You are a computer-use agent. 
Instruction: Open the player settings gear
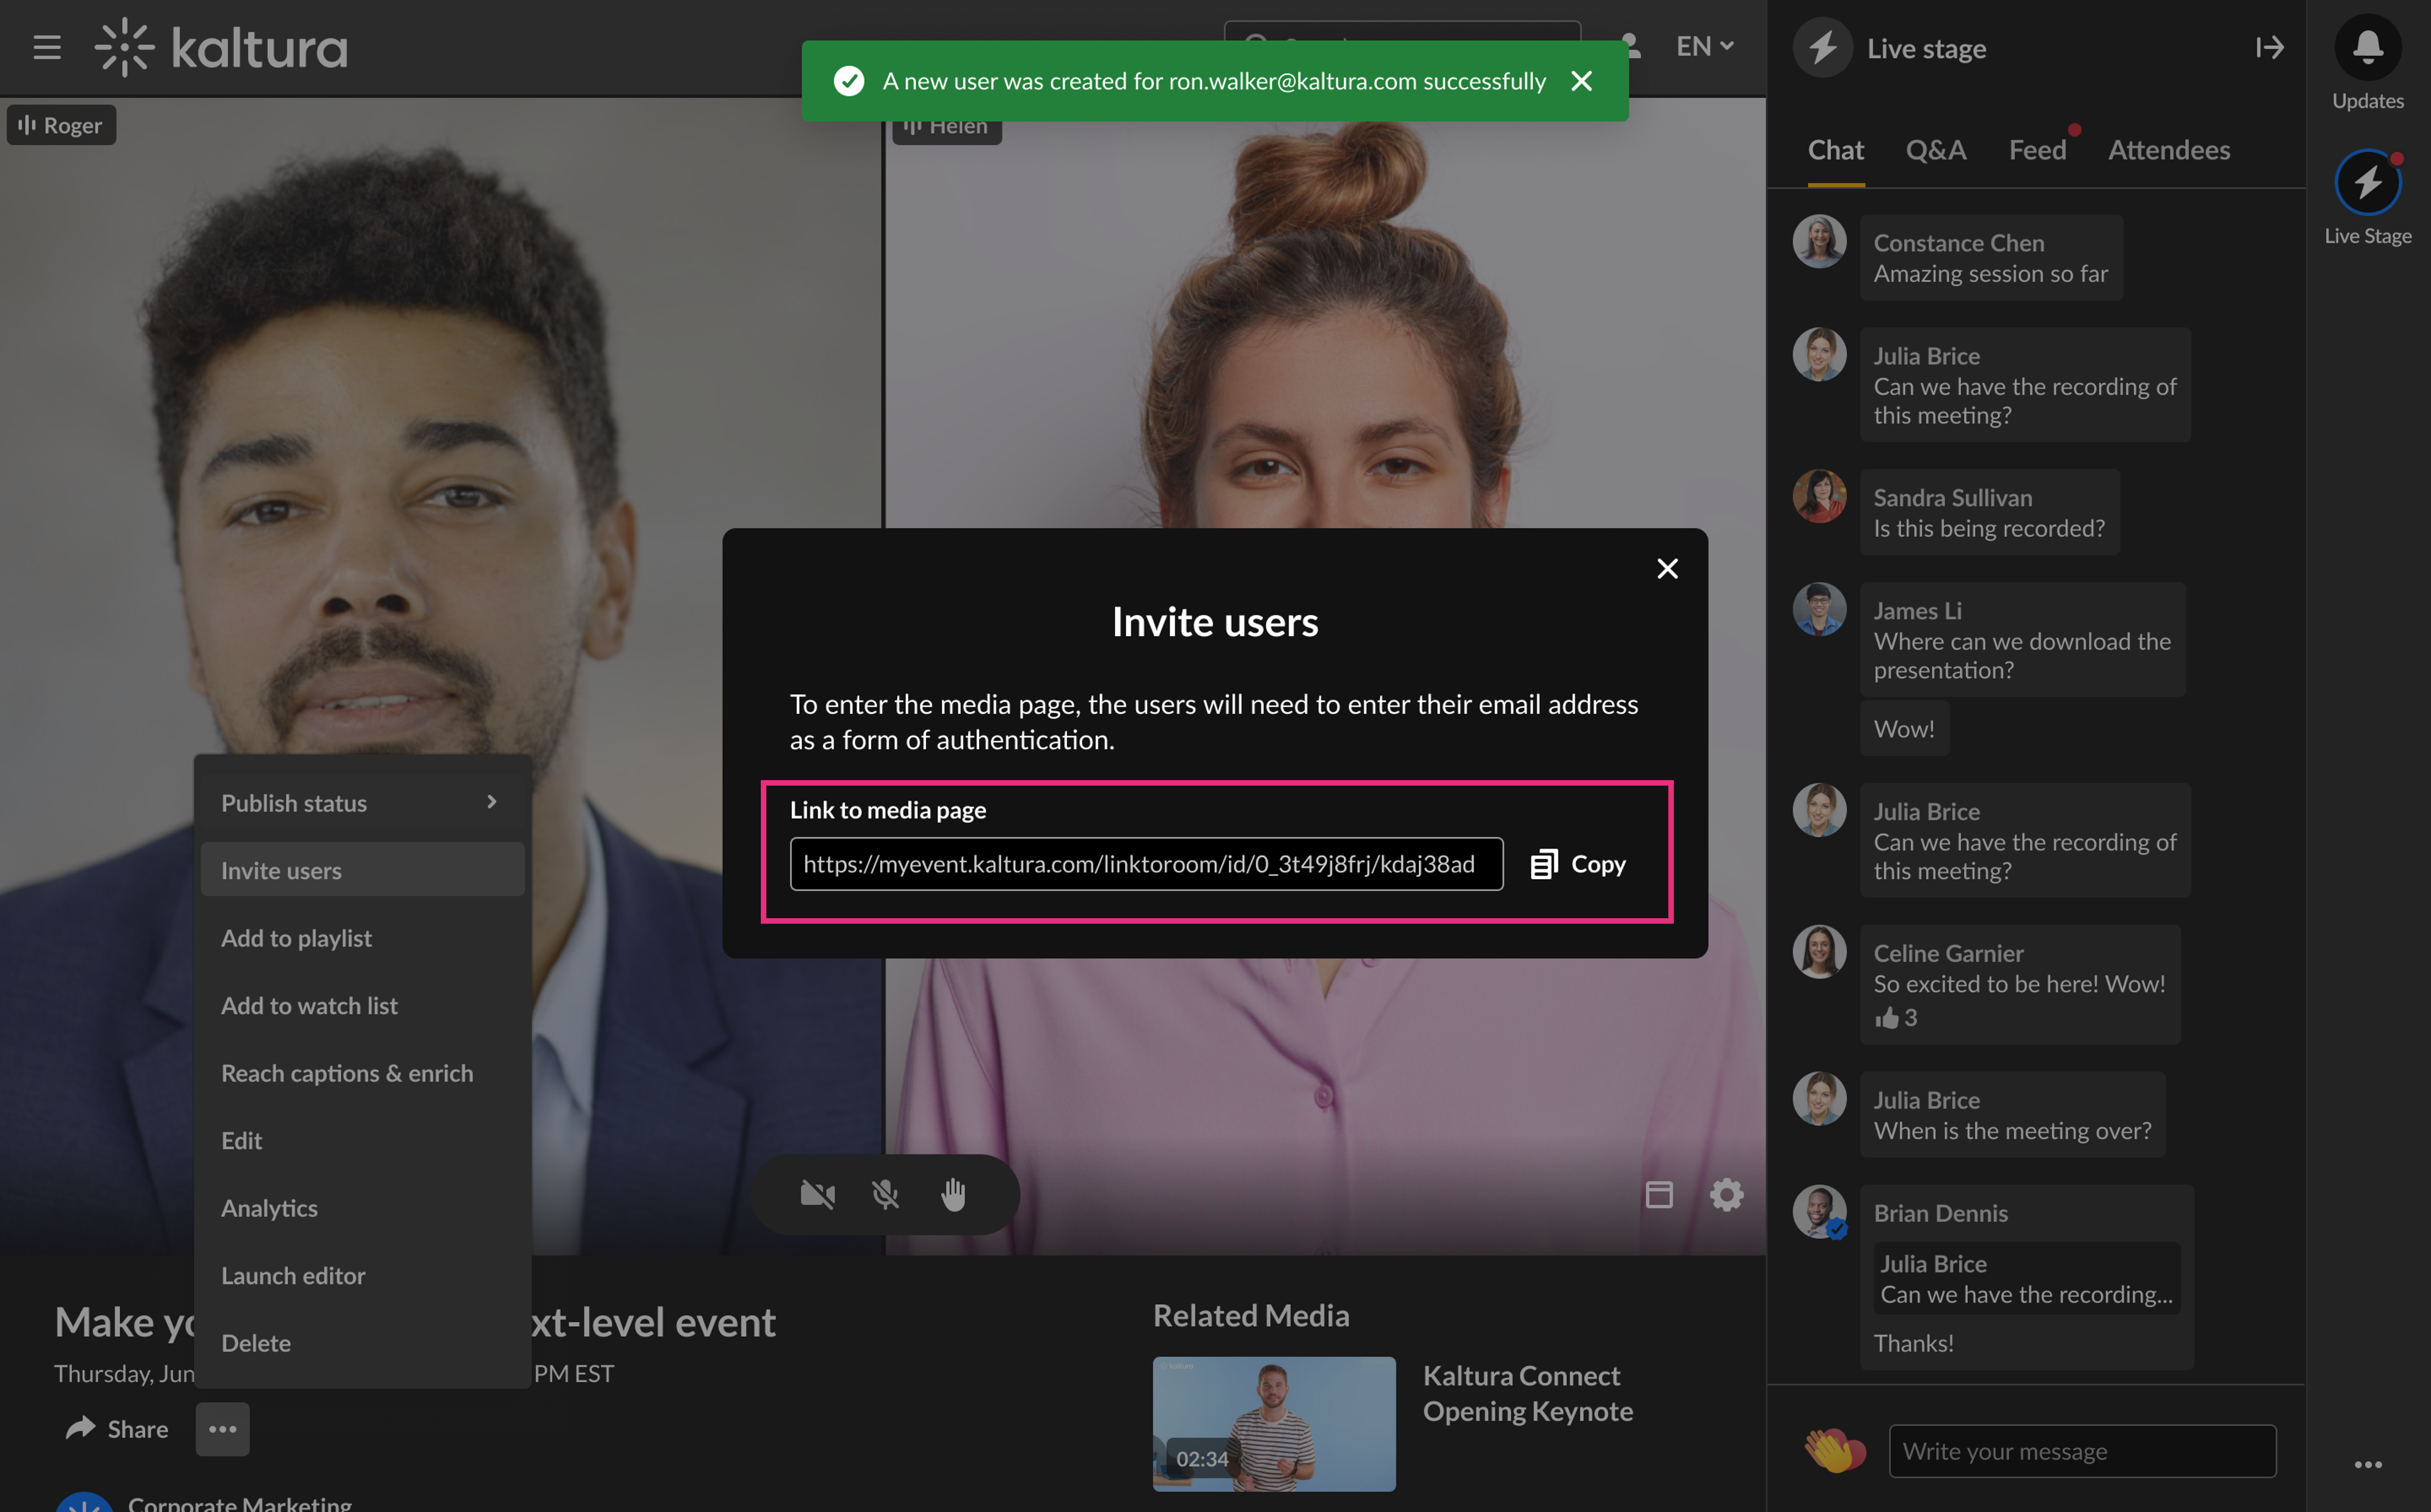(x=1726, y=1194)
